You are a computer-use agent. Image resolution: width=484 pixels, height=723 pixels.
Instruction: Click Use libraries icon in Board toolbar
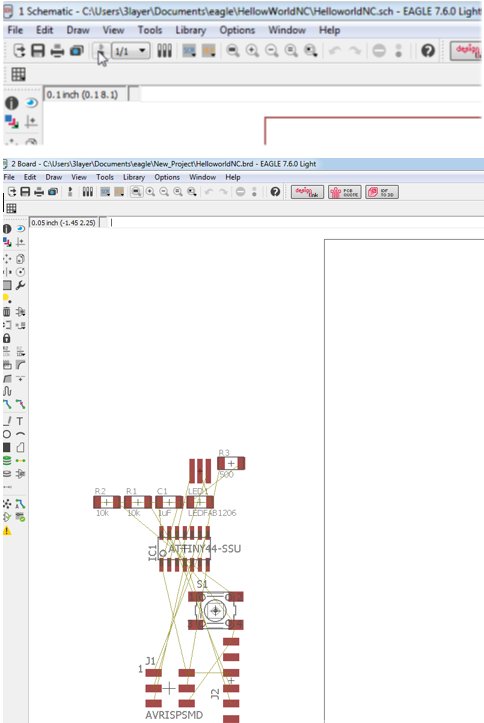pyautogui.click(x=88, y=192)
